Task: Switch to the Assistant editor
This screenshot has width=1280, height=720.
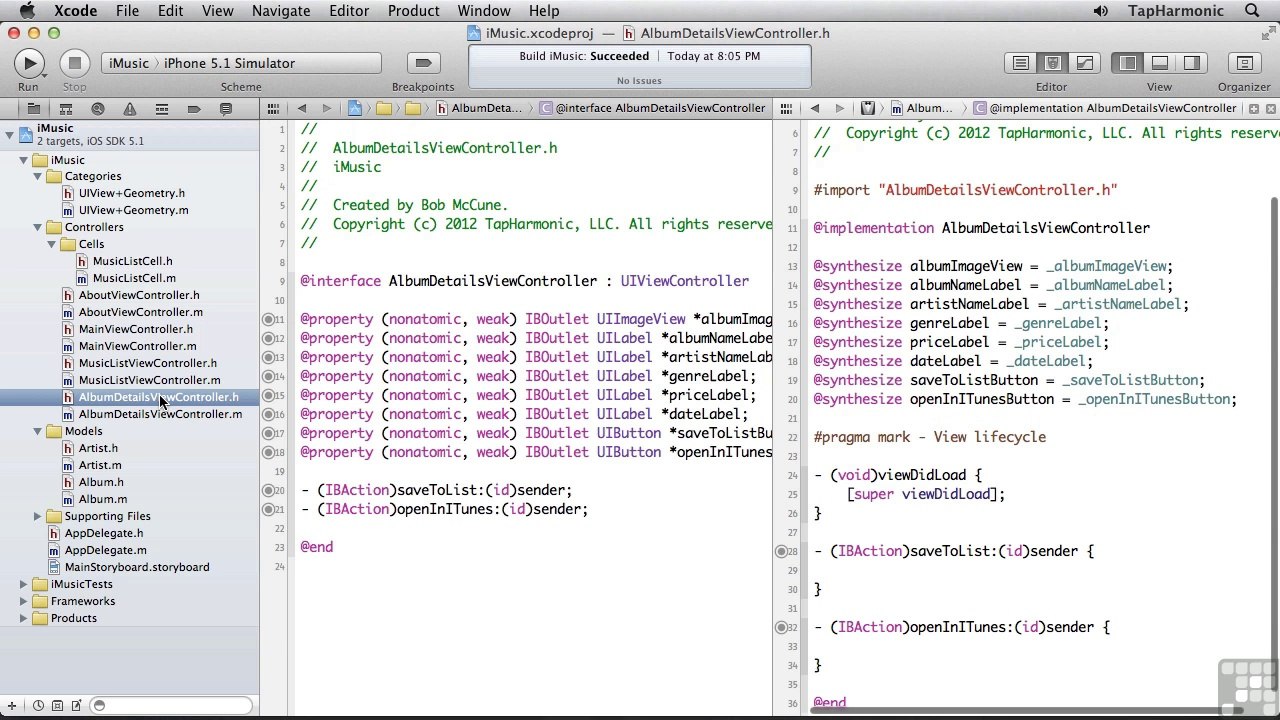Action: pos(1053,63)
